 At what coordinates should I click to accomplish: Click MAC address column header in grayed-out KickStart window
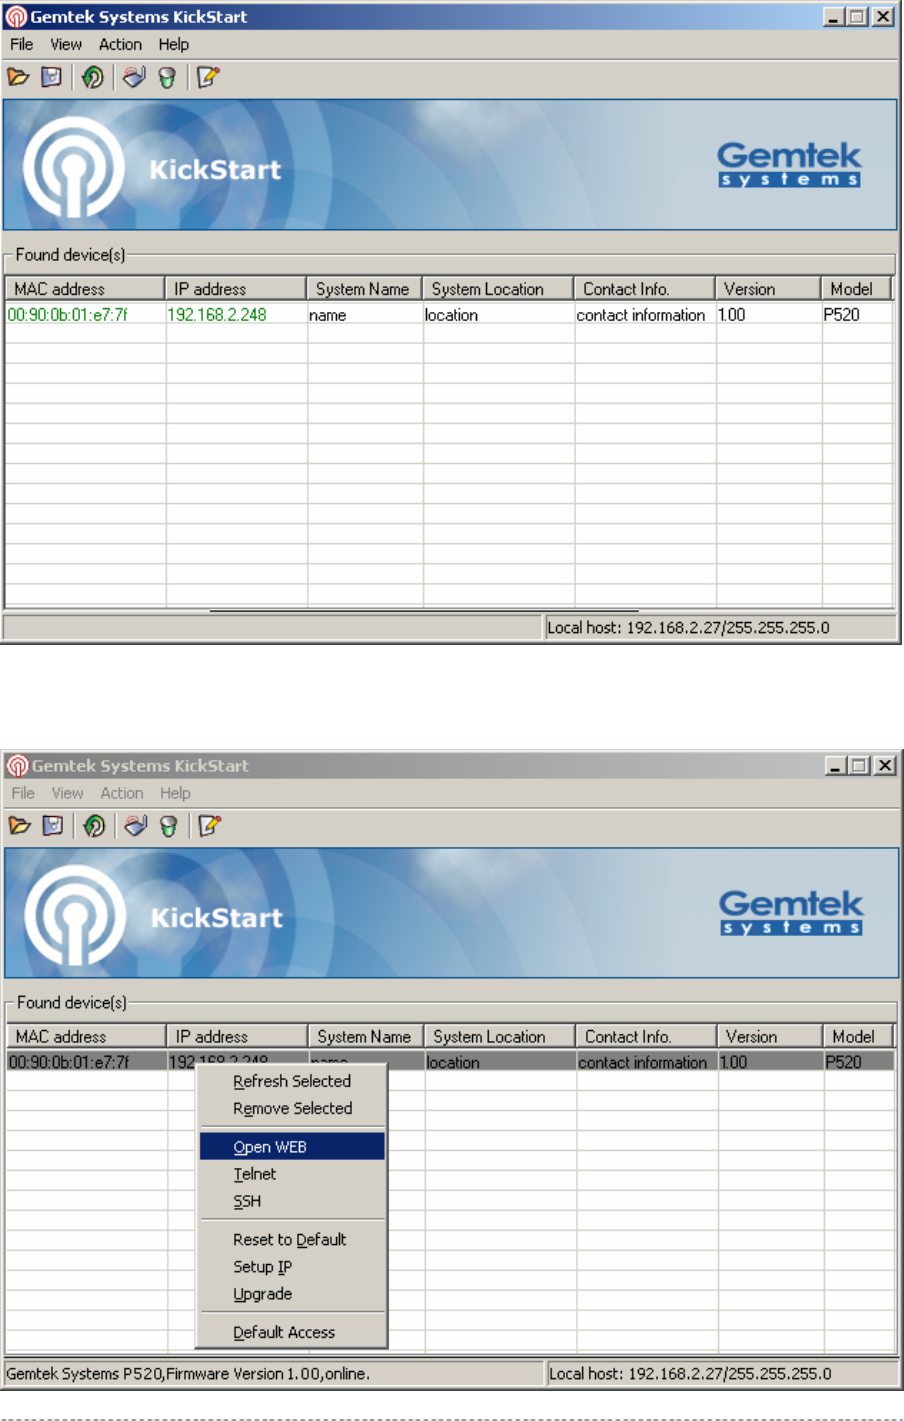(x=87, y=1037)
